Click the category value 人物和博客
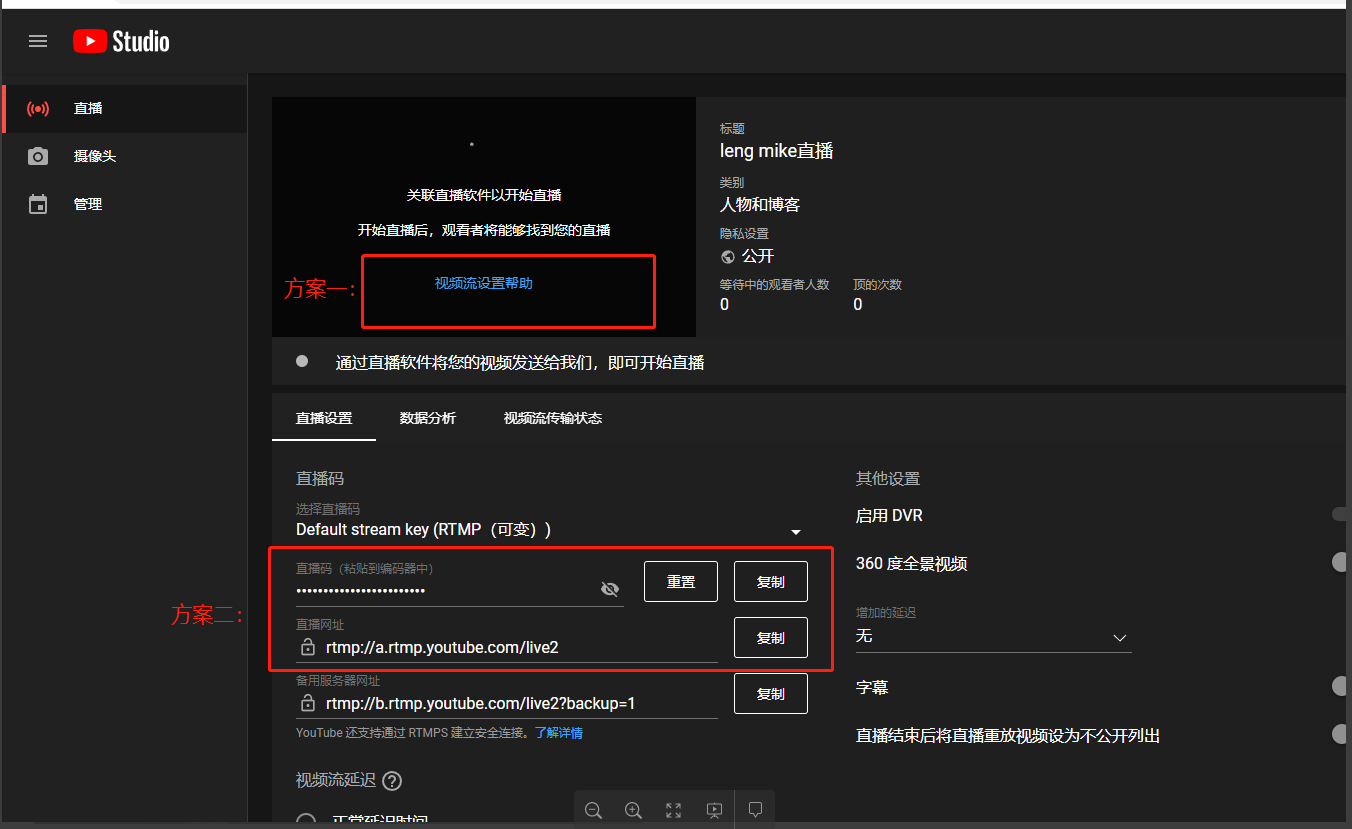 point(760,205)
